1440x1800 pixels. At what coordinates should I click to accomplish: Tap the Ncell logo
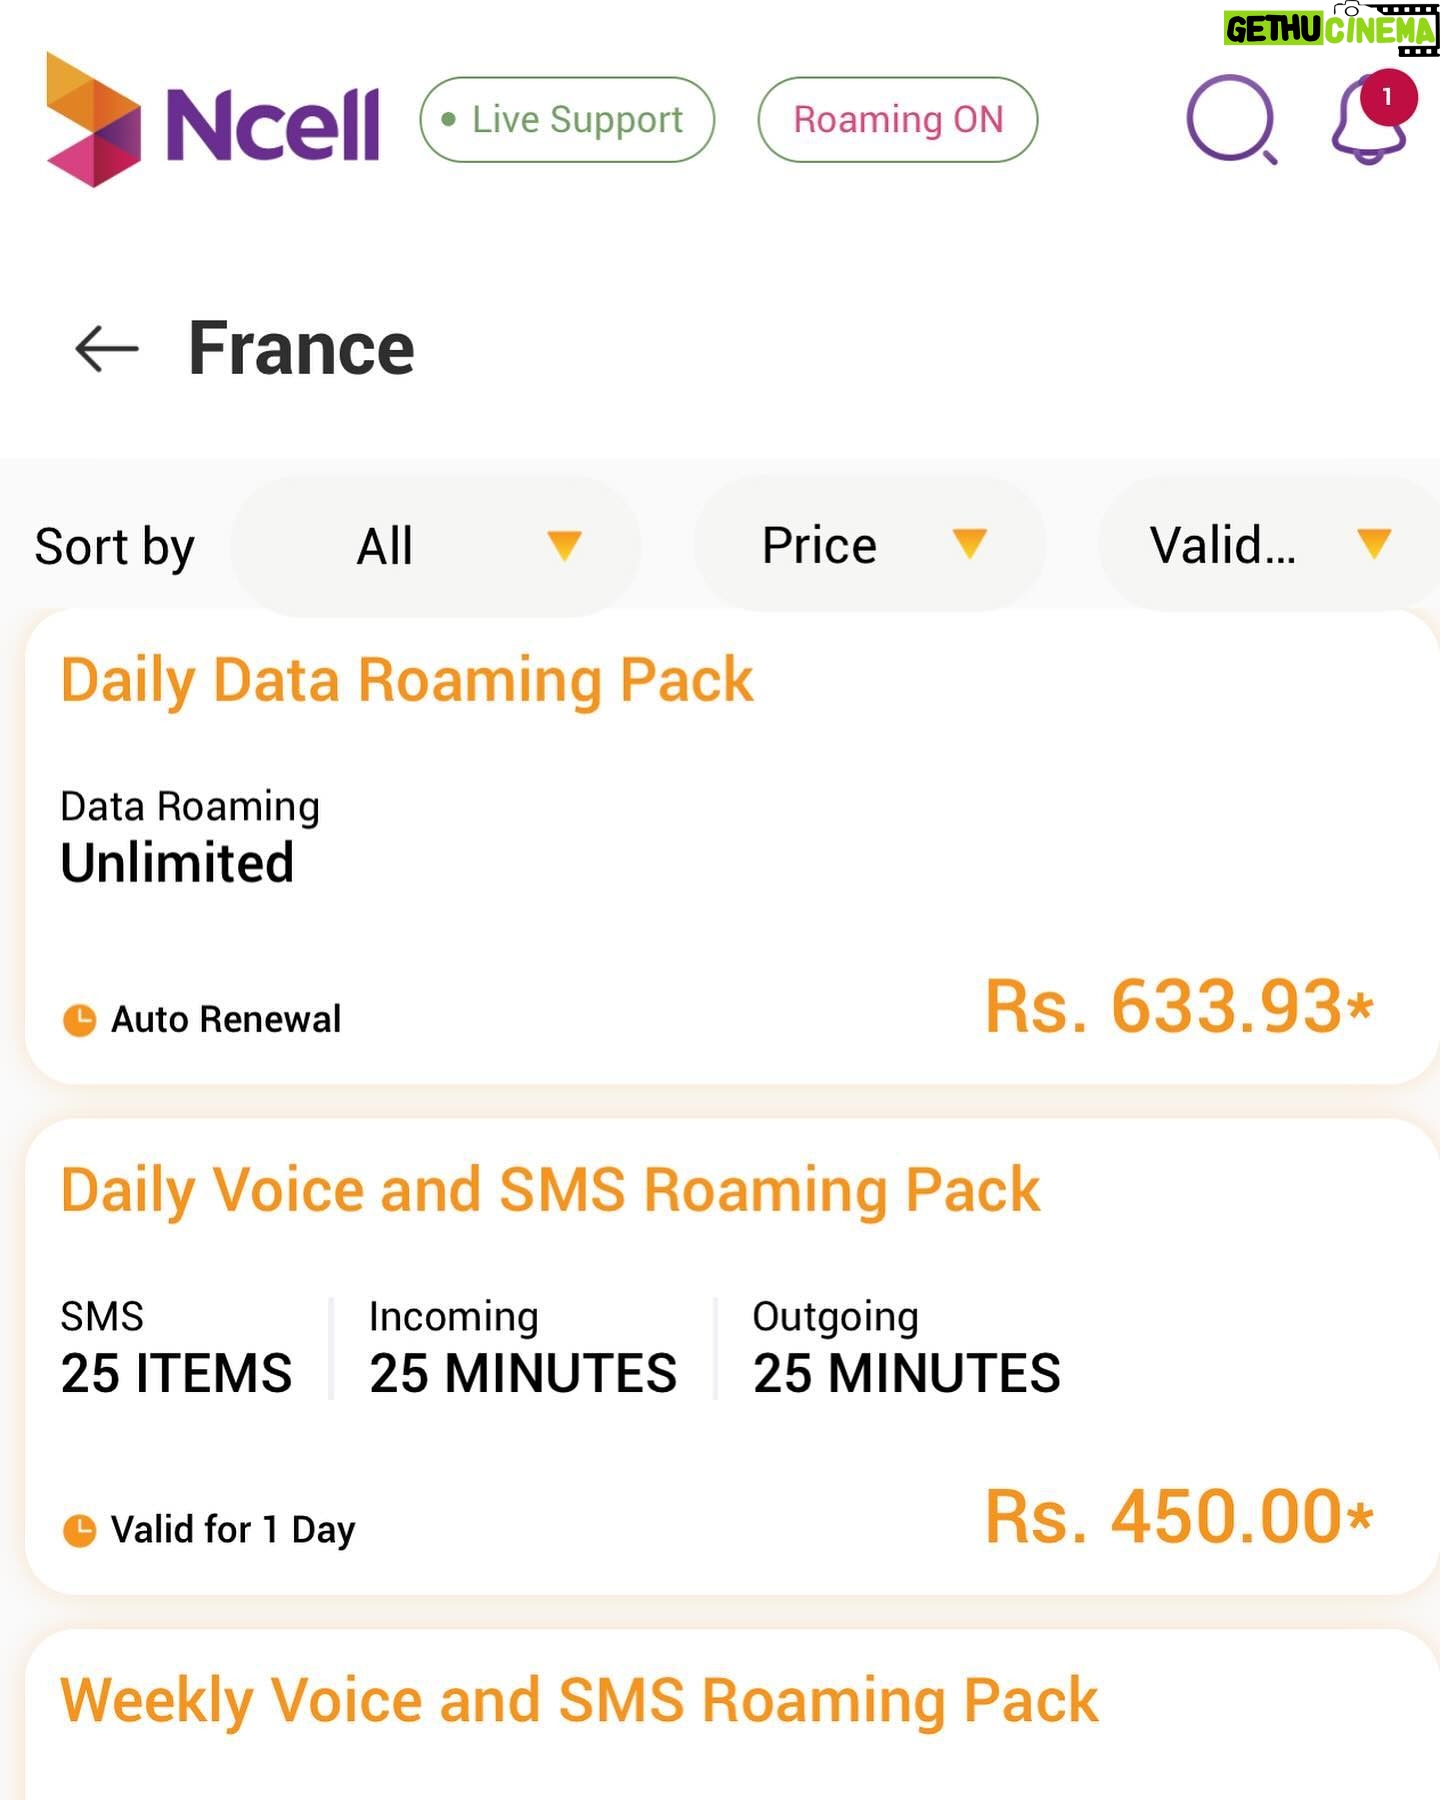(212, 120)
